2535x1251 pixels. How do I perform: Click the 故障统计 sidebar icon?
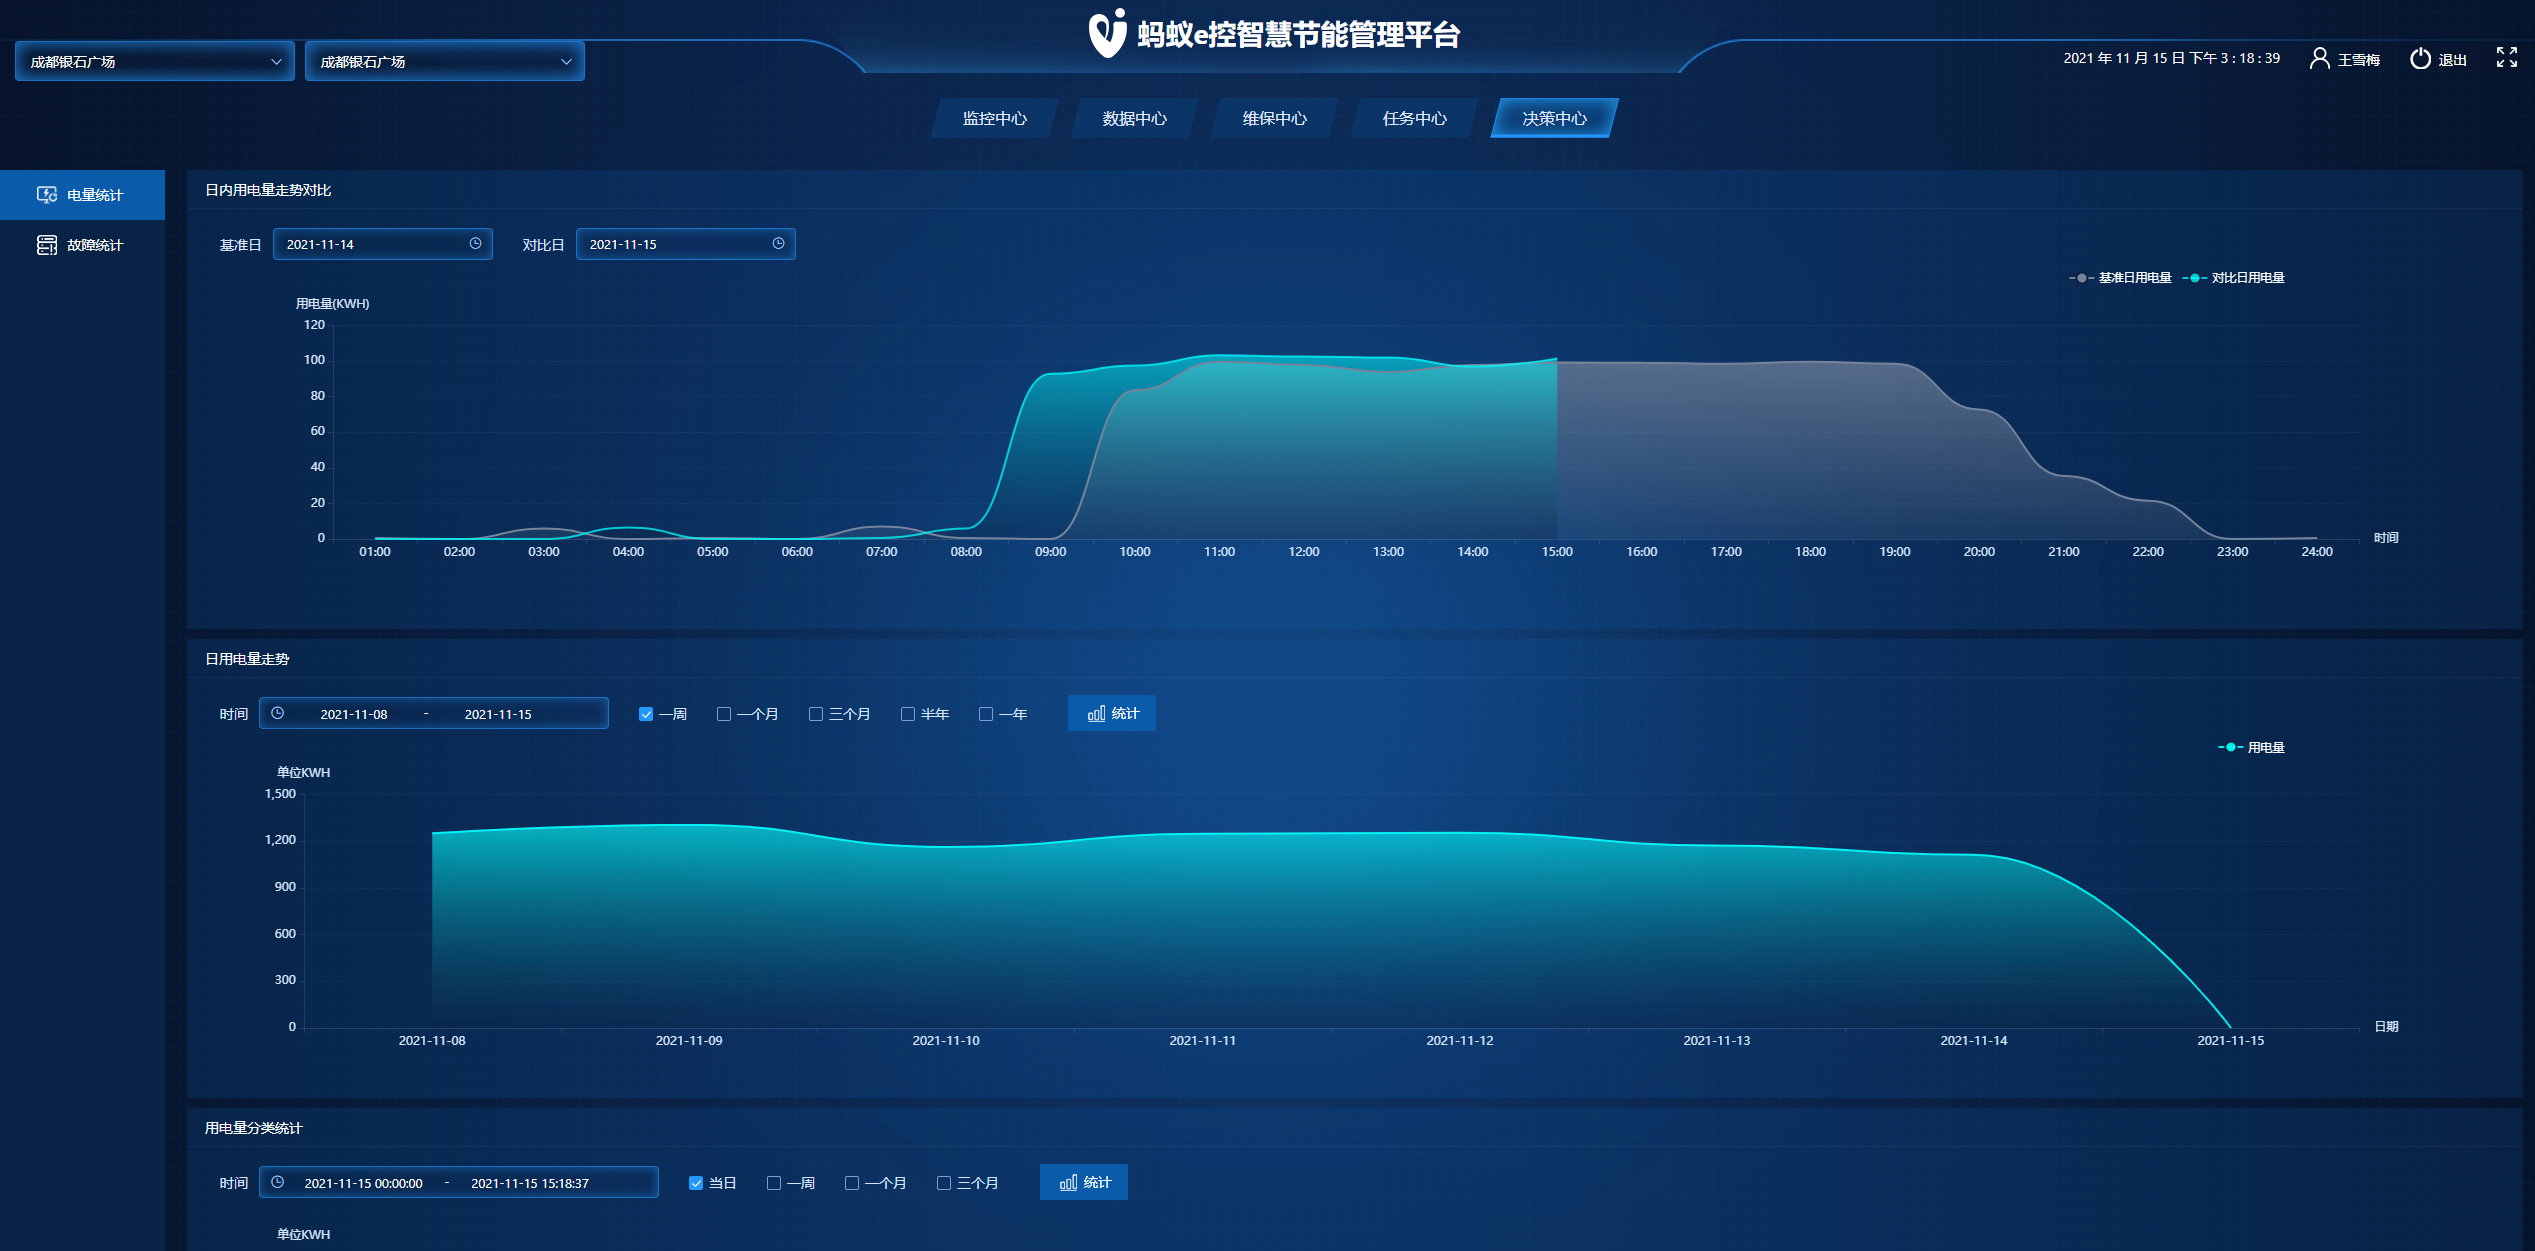click(x=47, y=245)
